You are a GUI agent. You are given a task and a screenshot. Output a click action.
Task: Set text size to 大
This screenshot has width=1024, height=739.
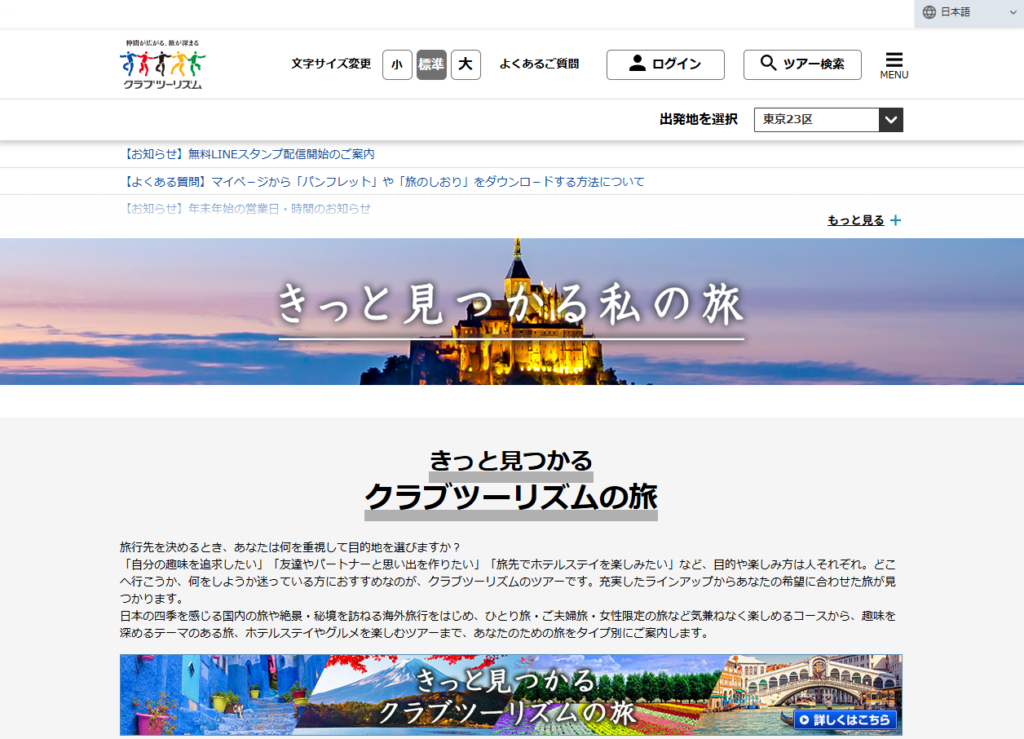point(465,65)
